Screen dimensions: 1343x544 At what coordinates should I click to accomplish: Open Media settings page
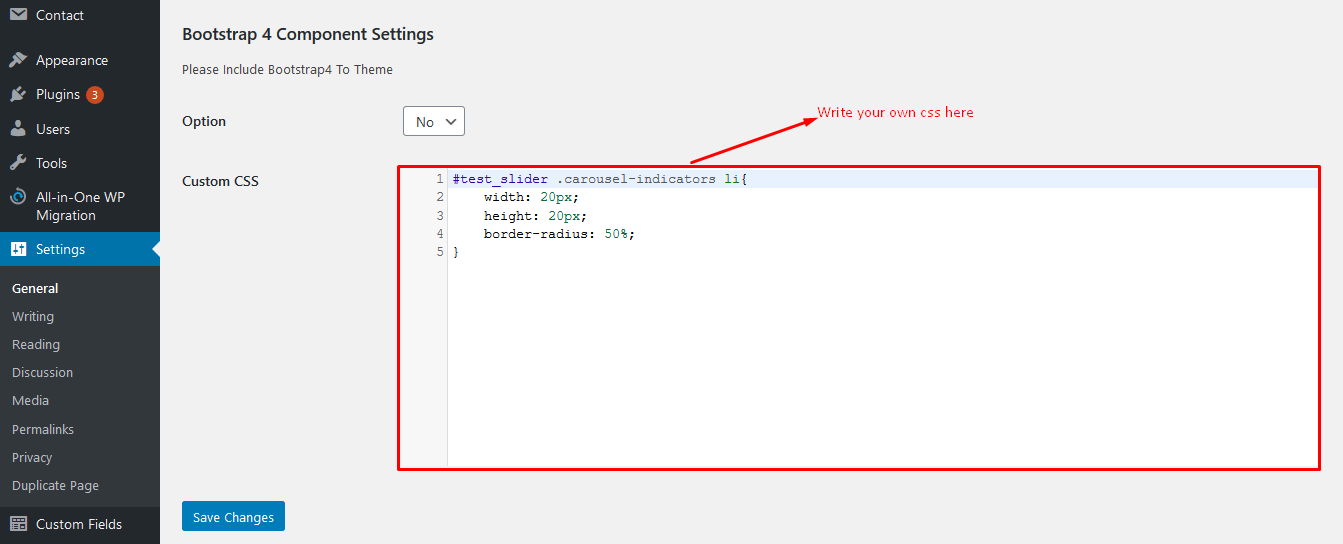click(30, 400)
